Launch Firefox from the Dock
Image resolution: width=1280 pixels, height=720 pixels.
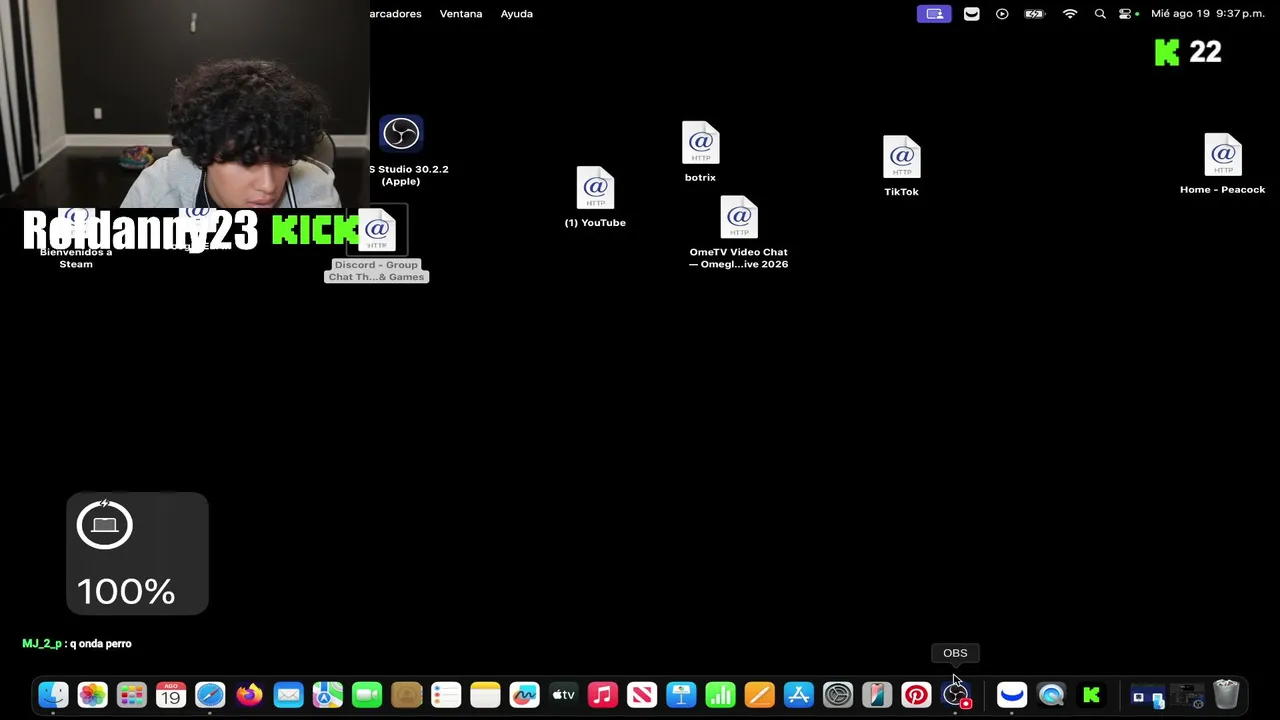(249, 694)
